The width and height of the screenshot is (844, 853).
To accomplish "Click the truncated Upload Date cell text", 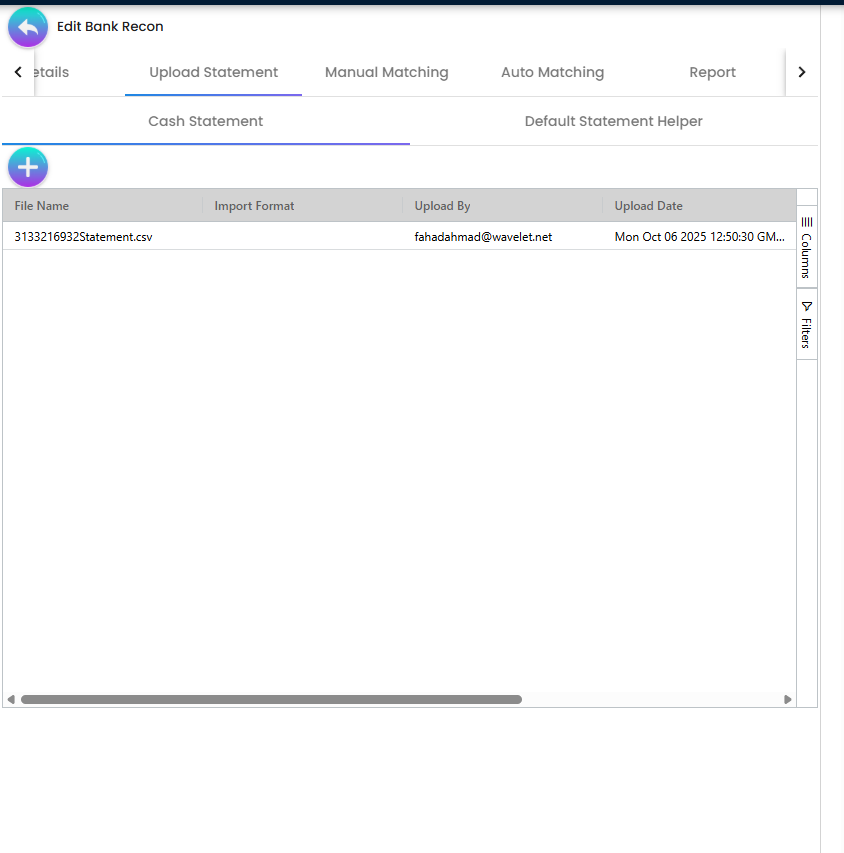I will (x=700, y=236).
